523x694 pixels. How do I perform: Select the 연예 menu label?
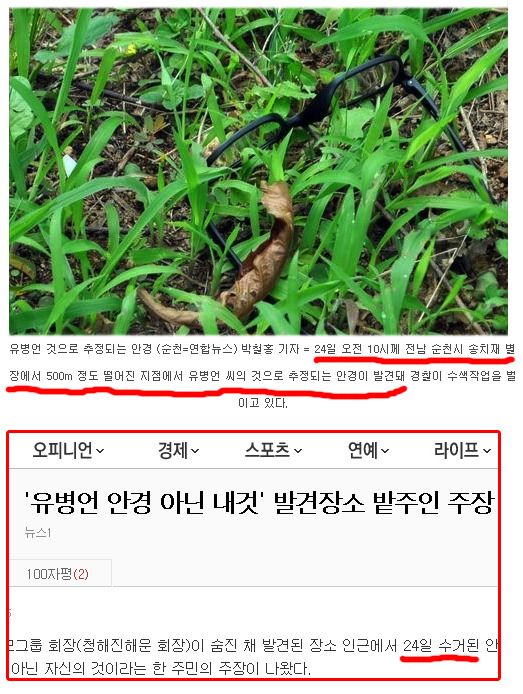(x=363, y=450)
